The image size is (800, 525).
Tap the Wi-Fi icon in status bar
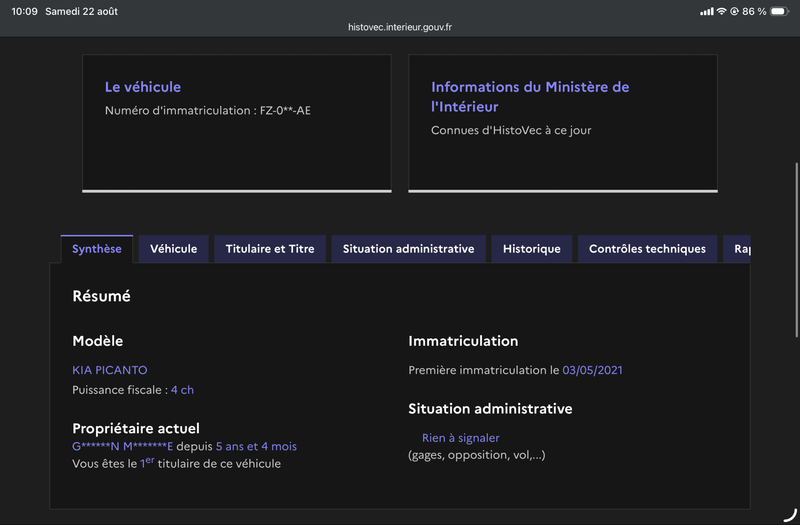point(721,11)
